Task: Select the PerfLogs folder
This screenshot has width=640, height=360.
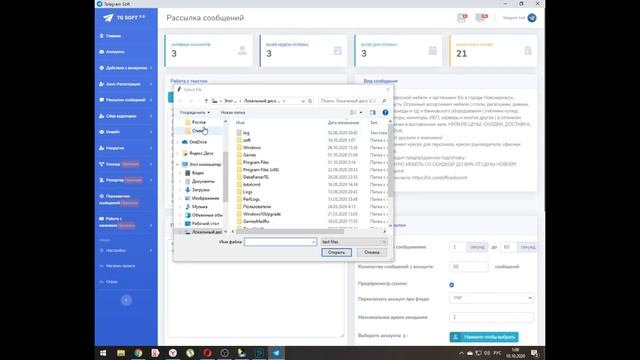Action: coord(251,199)
